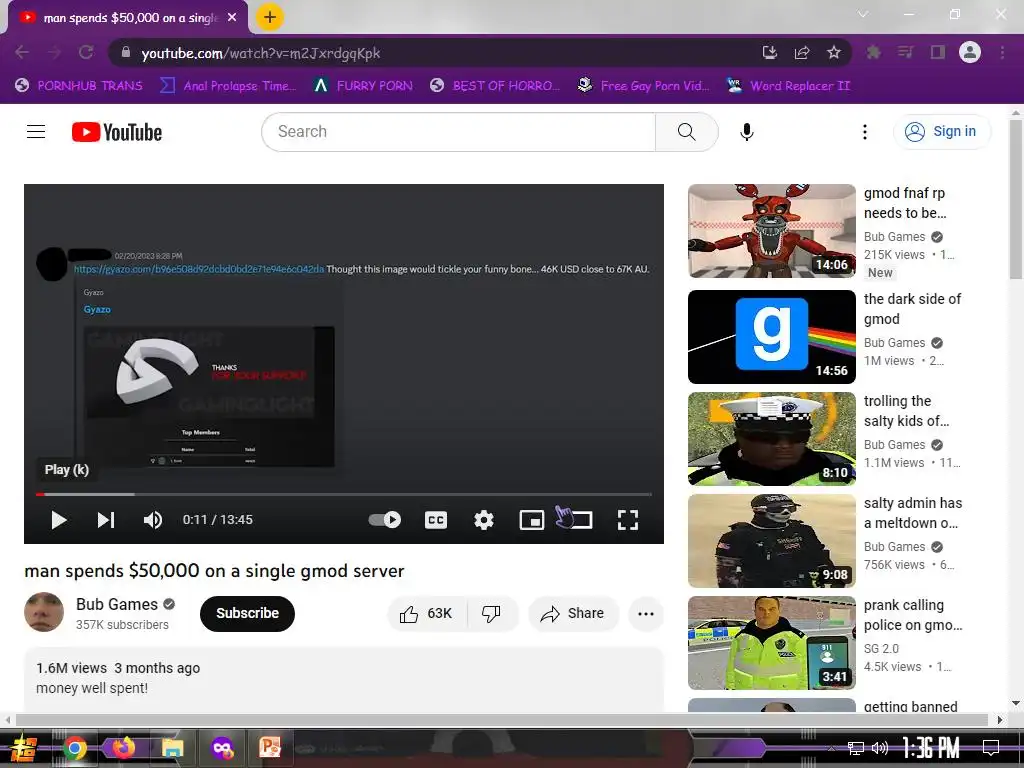Image resolution: width=1024 pixels, height=768 pixels.
Task: Install app icon in address bar
Action: coord(770,53)
